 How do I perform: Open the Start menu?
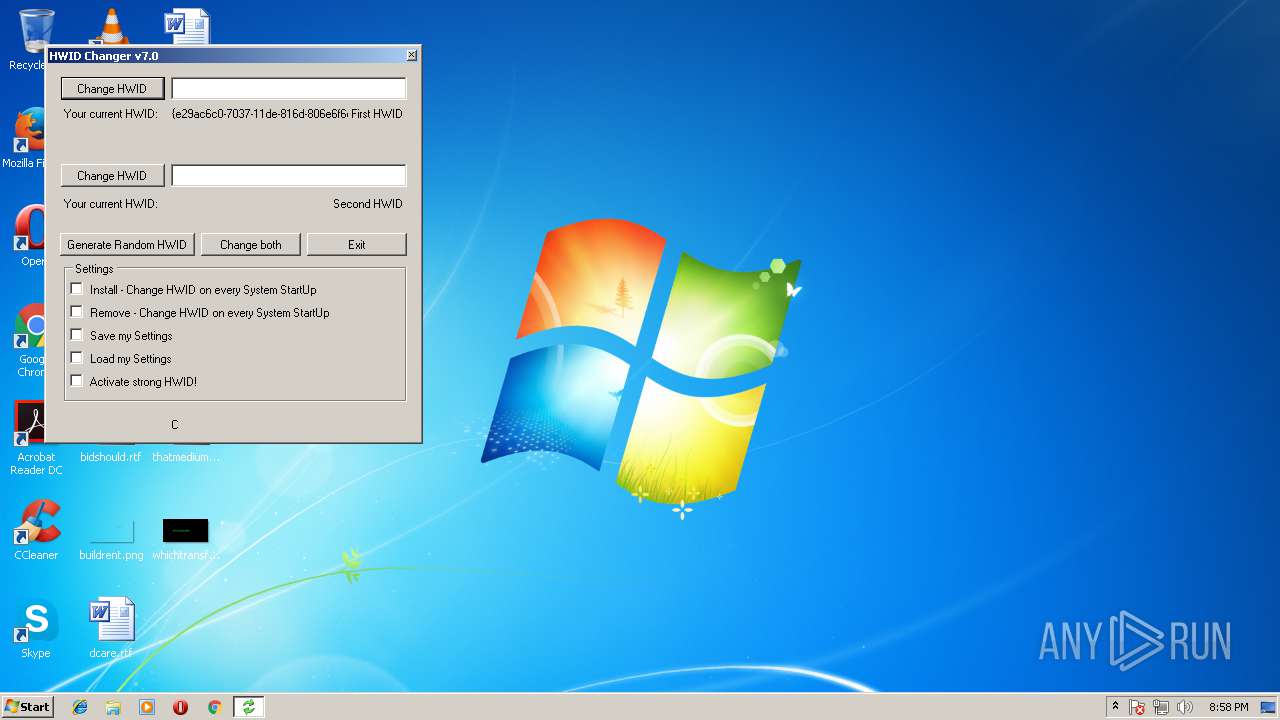coord(27,707)
